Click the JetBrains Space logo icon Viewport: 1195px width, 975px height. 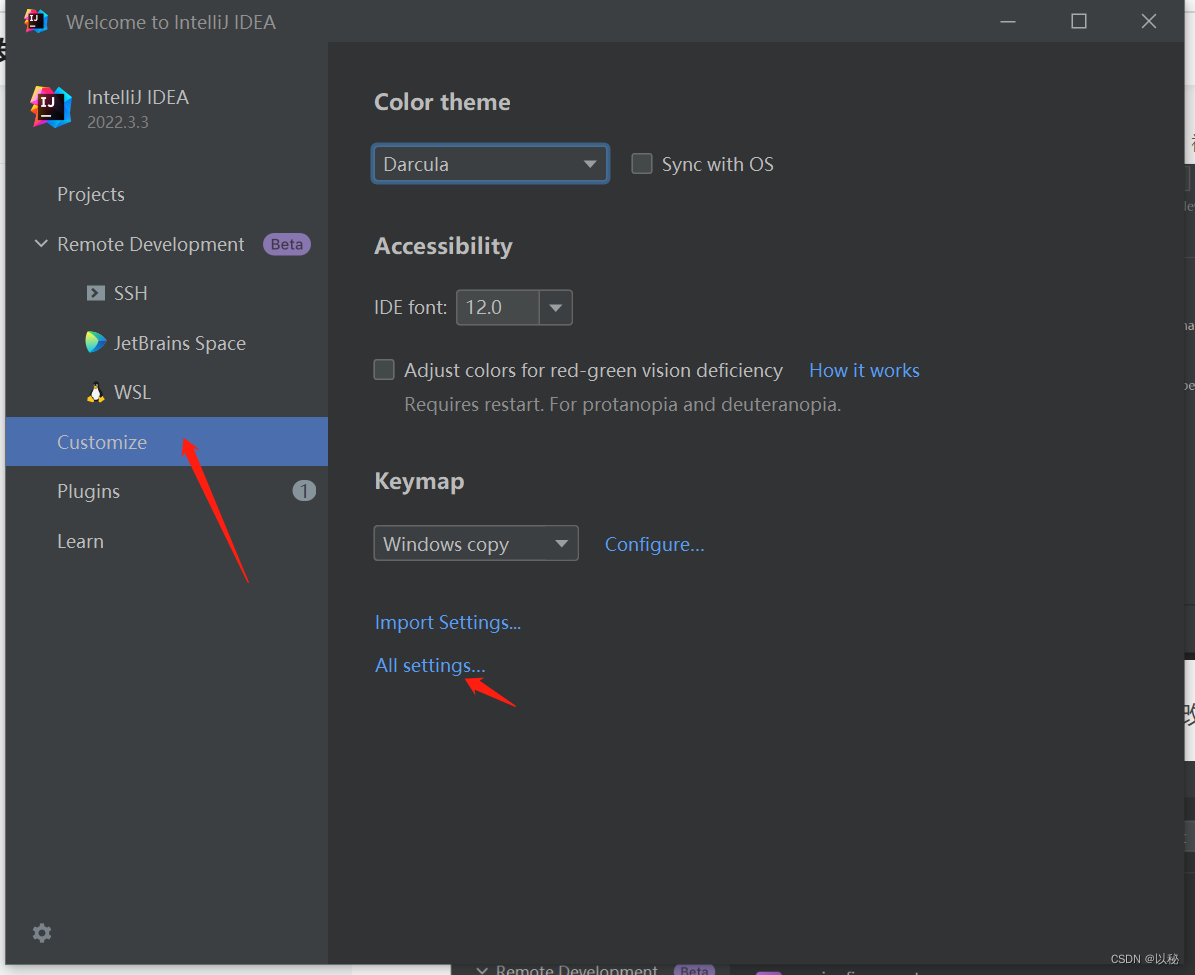pos(95,342)
